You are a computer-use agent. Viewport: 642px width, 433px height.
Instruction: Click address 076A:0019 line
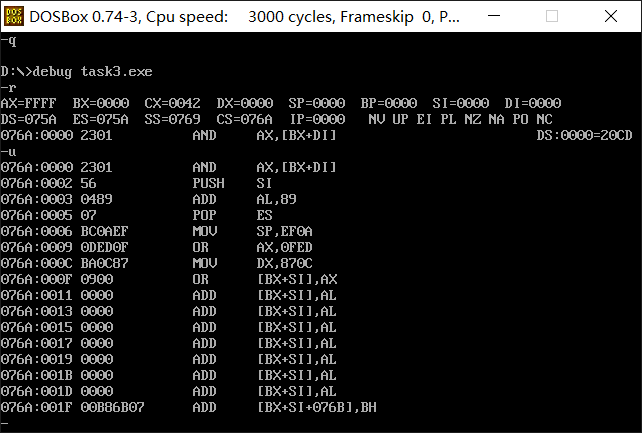click(x=169, y=359)
